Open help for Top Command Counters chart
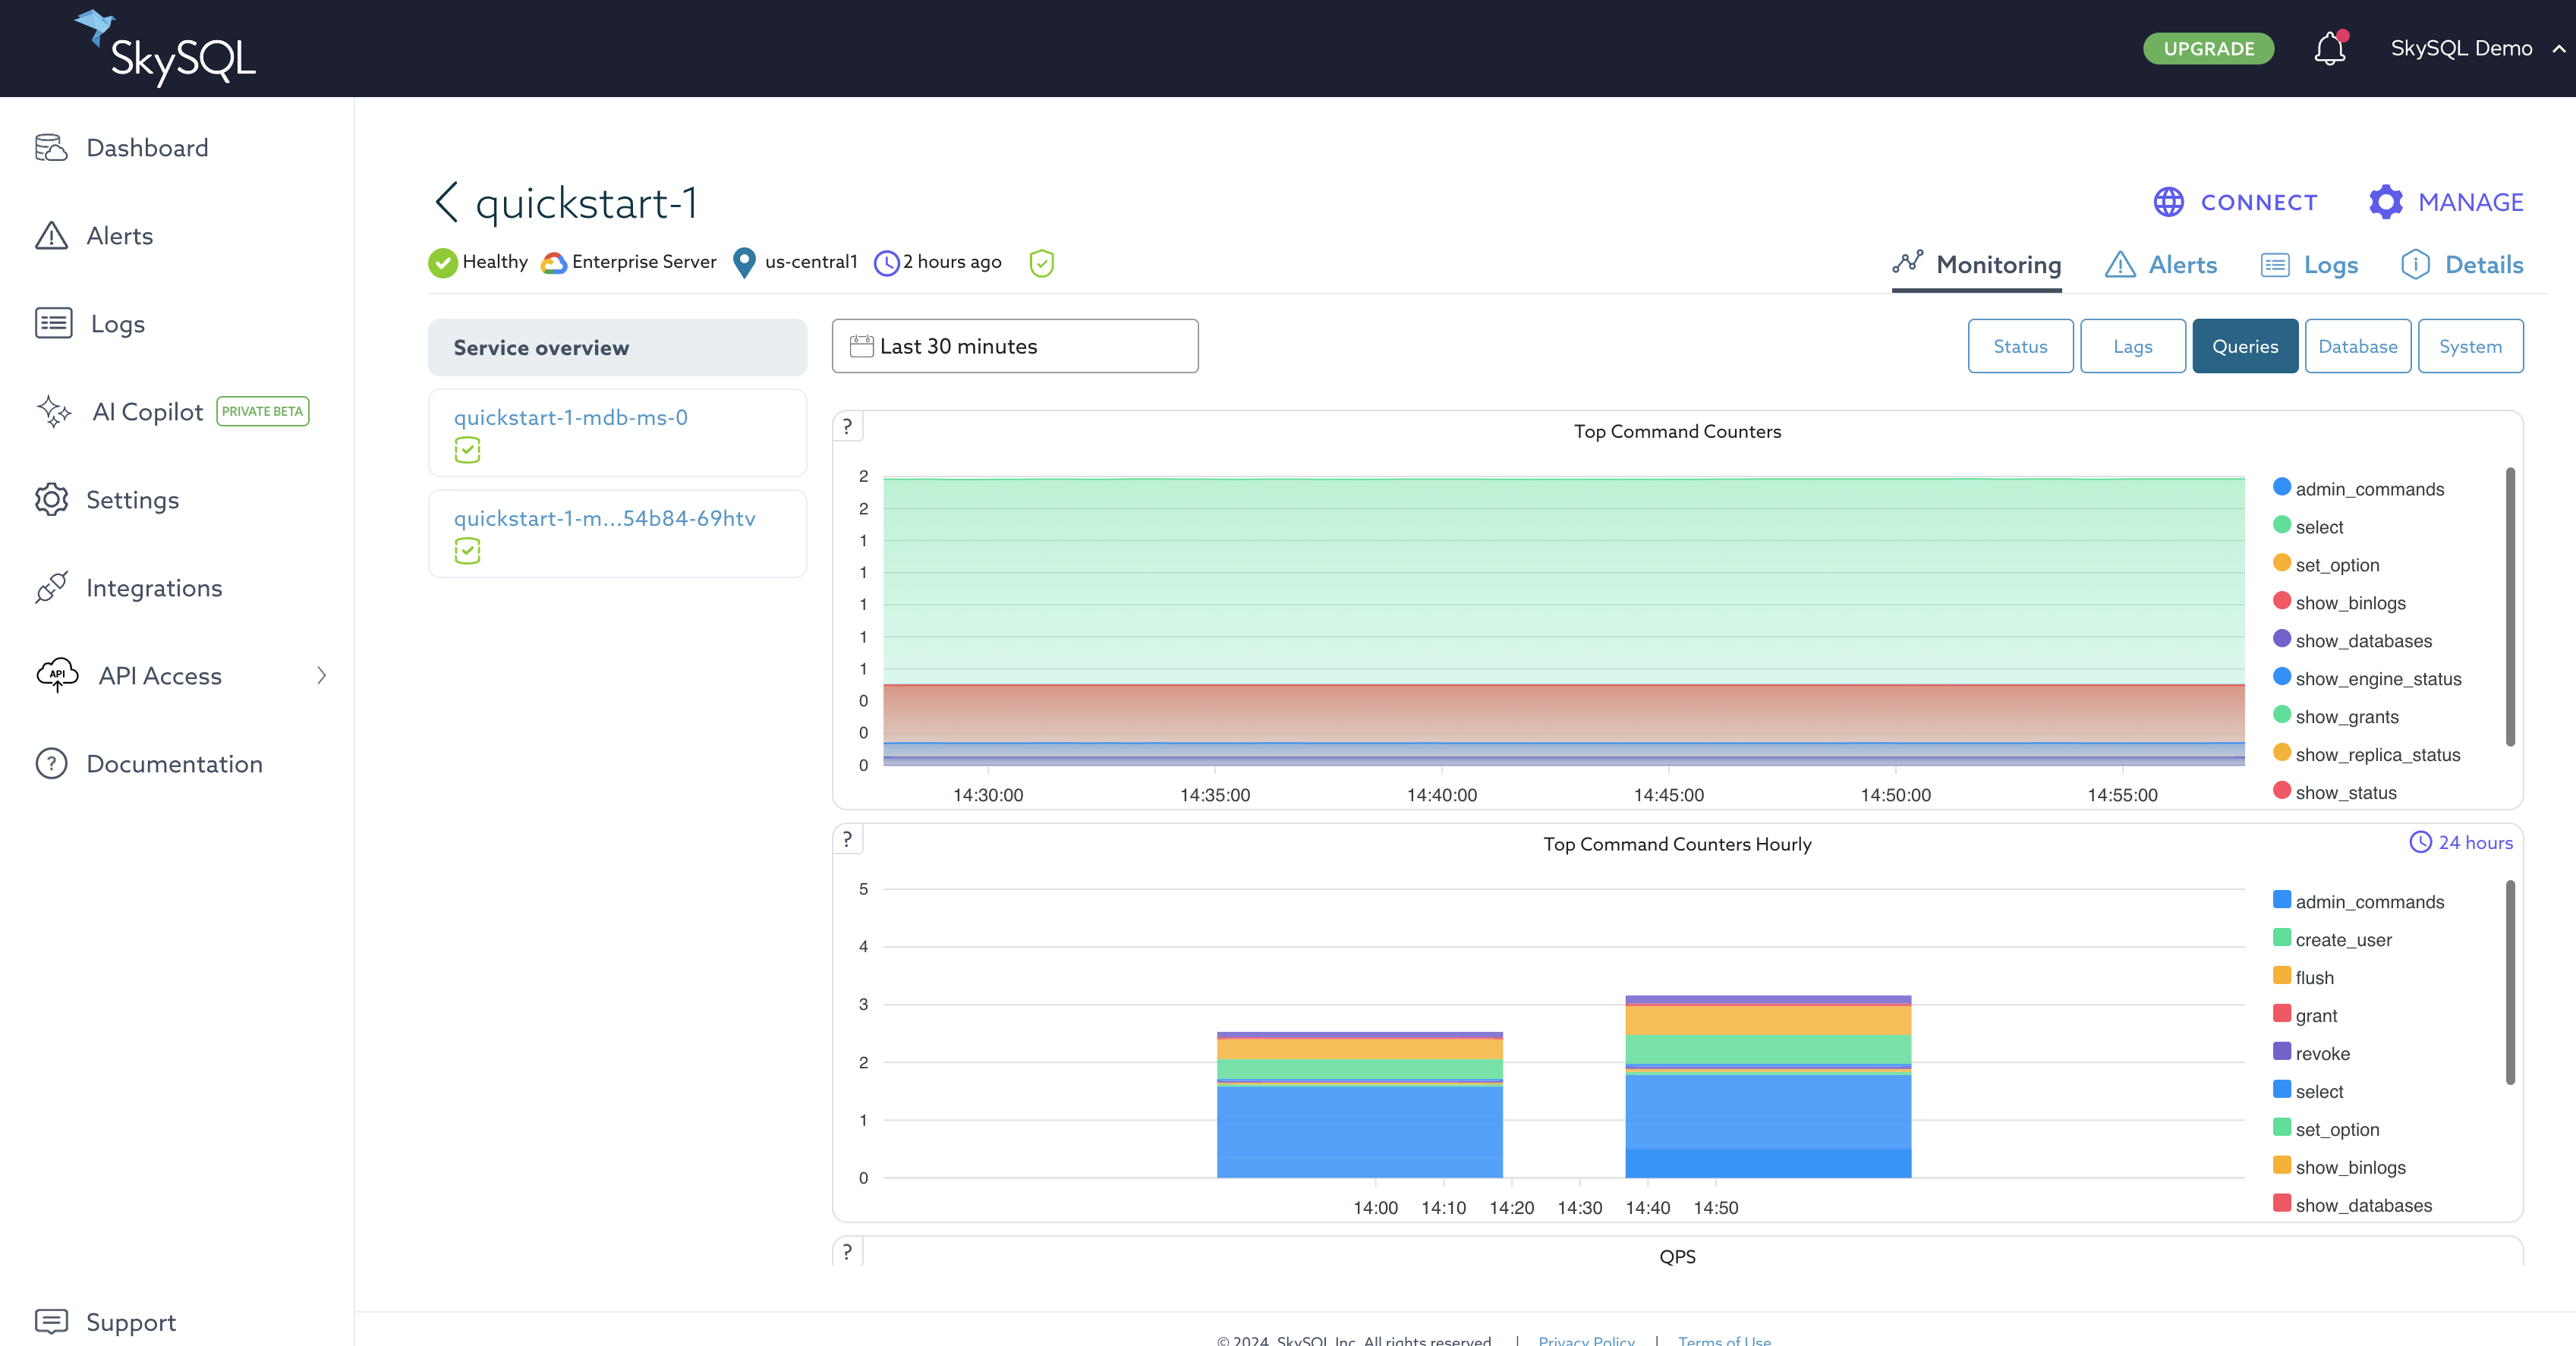 (x=847, y=426)
